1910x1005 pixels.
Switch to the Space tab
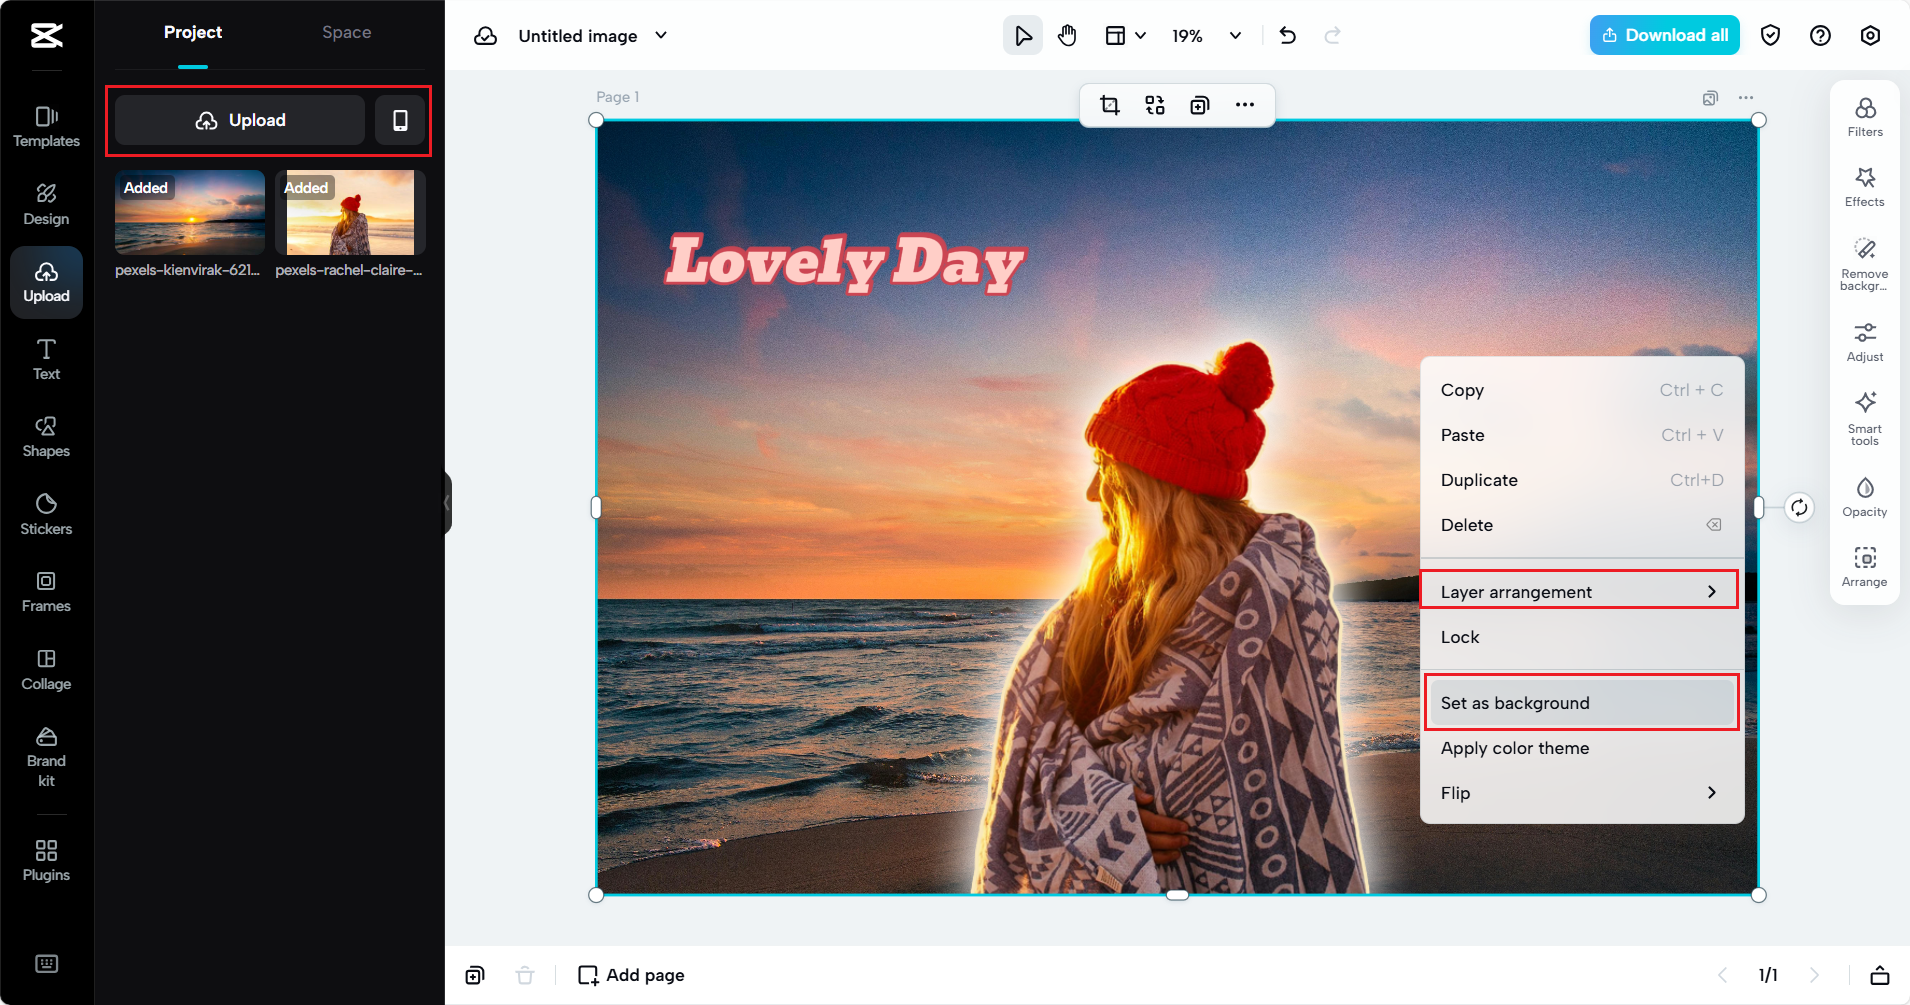click(x=346, y=32)
